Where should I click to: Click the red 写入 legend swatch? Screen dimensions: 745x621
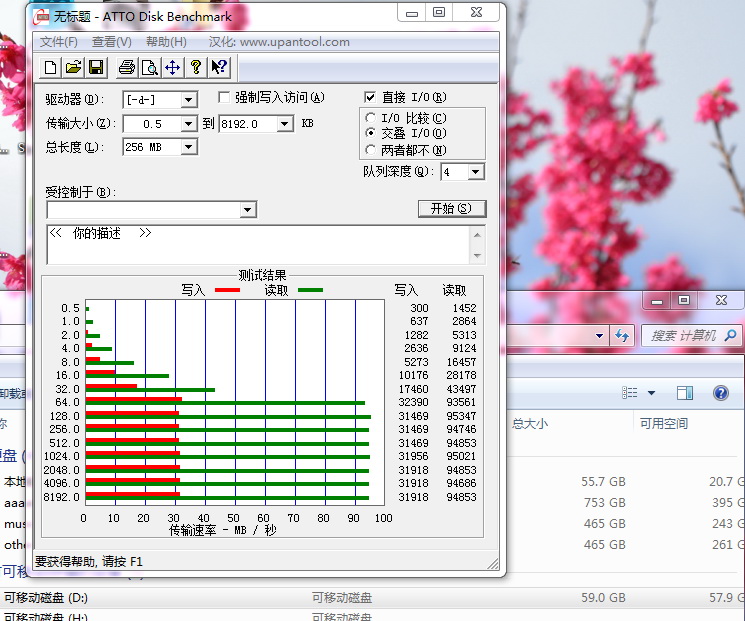click(x=227, y=290)
